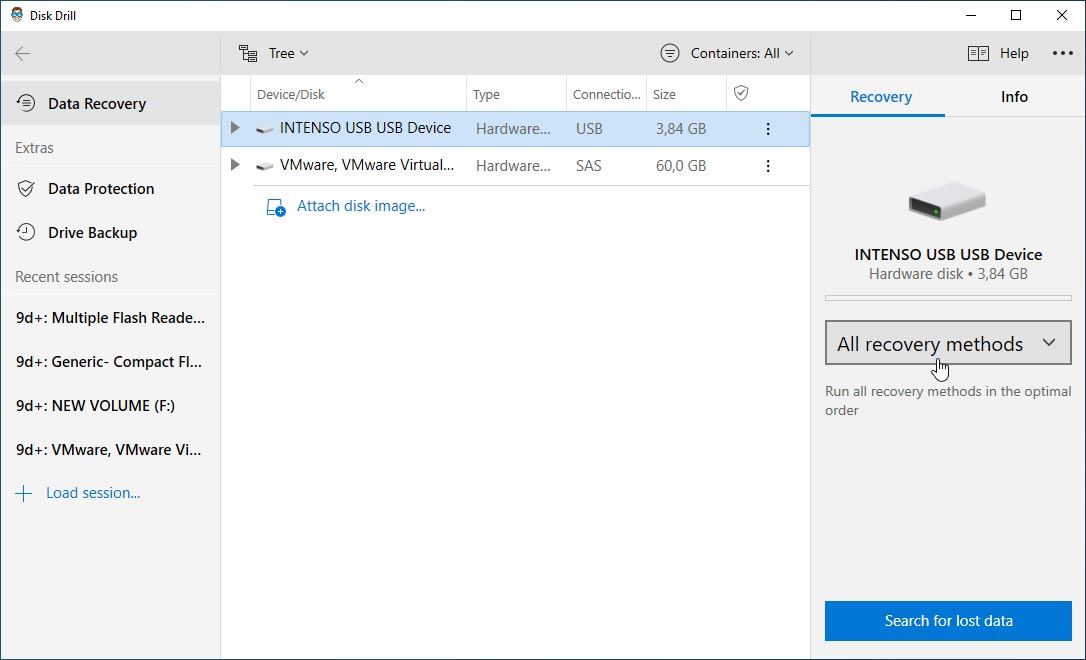Open the All recovery methods dropdown
The width and height of the screenshot is (1086, 660).
pos(947,343)
